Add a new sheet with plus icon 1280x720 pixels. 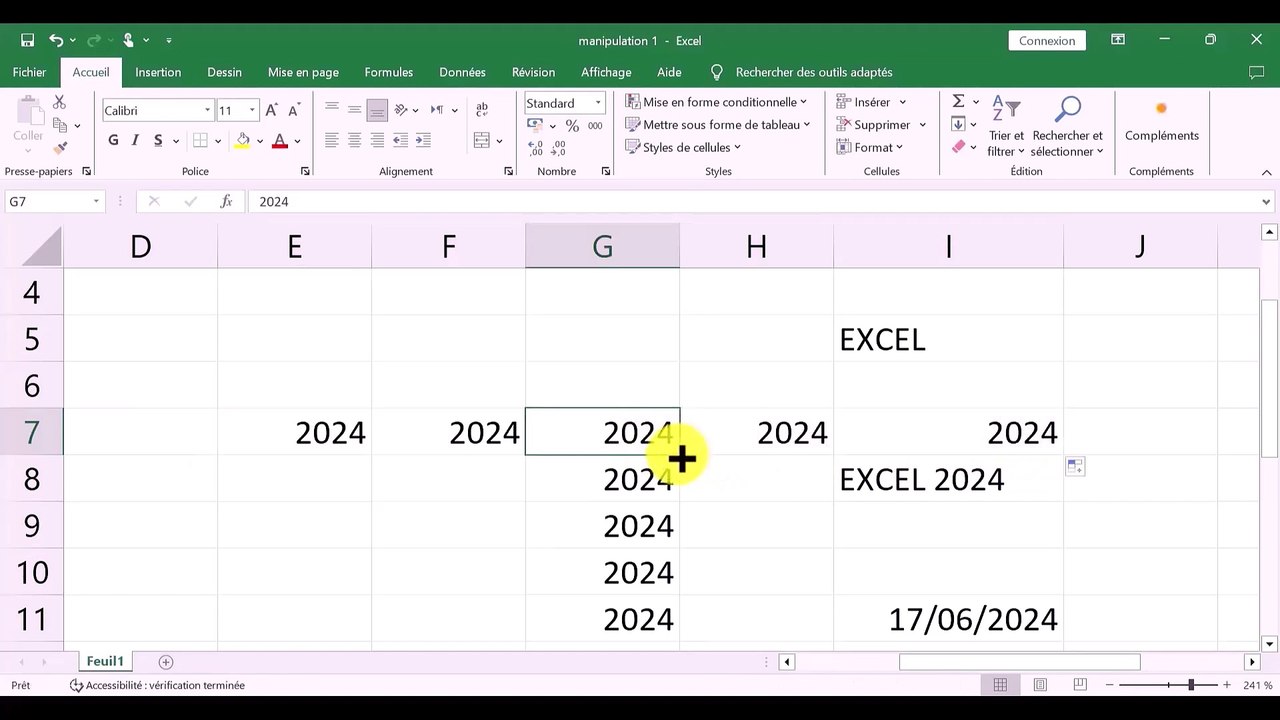tap(166, 662)
